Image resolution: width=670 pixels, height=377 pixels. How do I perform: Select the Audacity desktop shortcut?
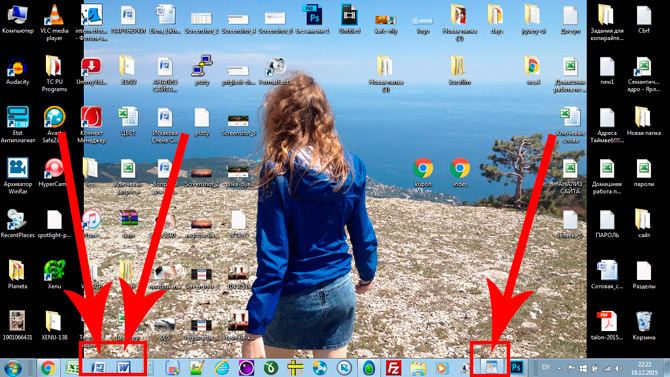click(18, 71)
